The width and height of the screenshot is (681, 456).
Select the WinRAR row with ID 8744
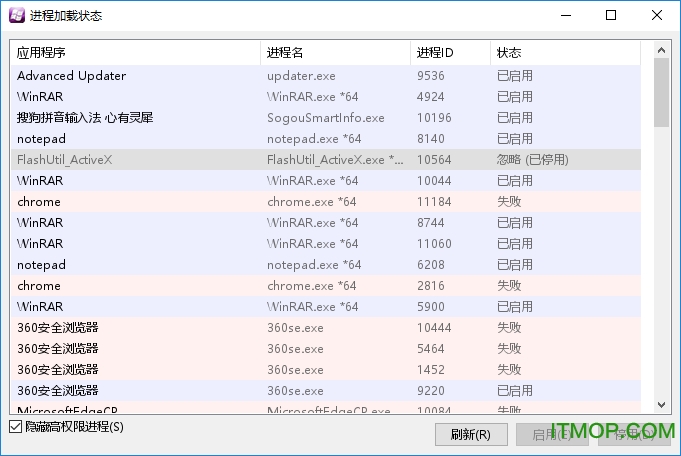coord(326,223)
